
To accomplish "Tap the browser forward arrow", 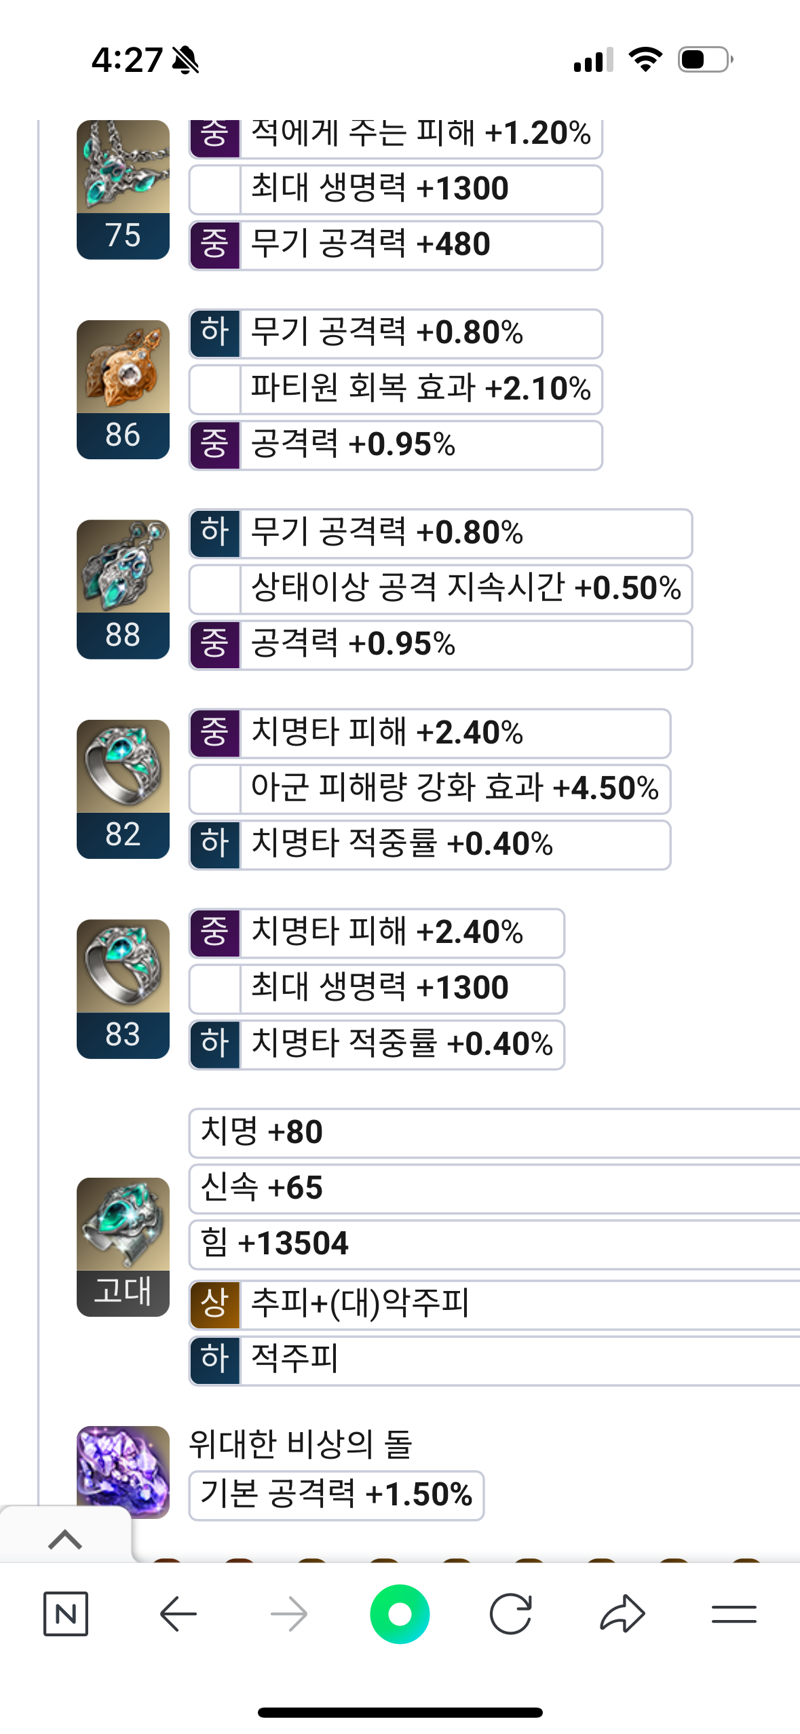I will (289, 1614).
